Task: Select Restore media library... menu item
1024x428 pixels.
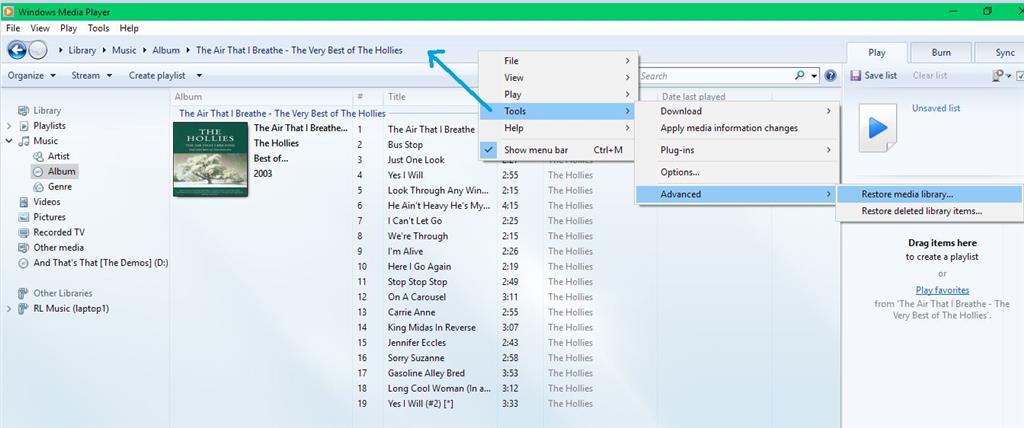Action: 929,194
